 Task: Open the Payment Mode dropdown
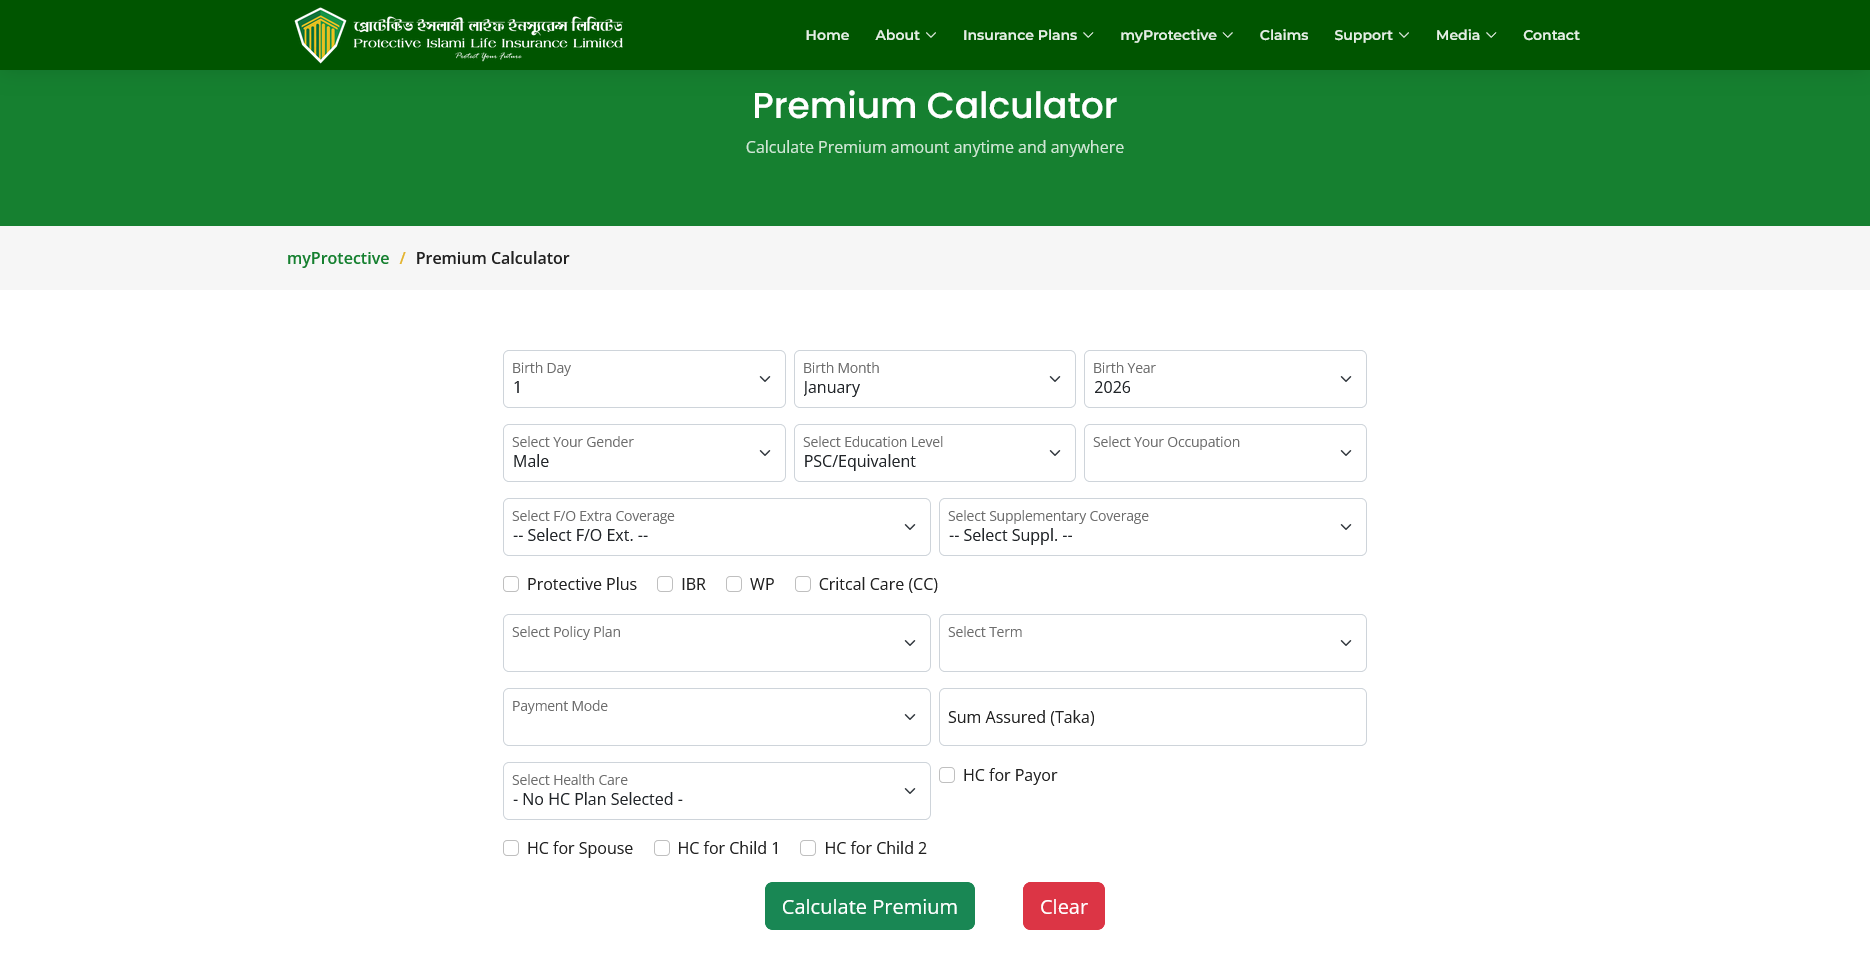[717, 717]
